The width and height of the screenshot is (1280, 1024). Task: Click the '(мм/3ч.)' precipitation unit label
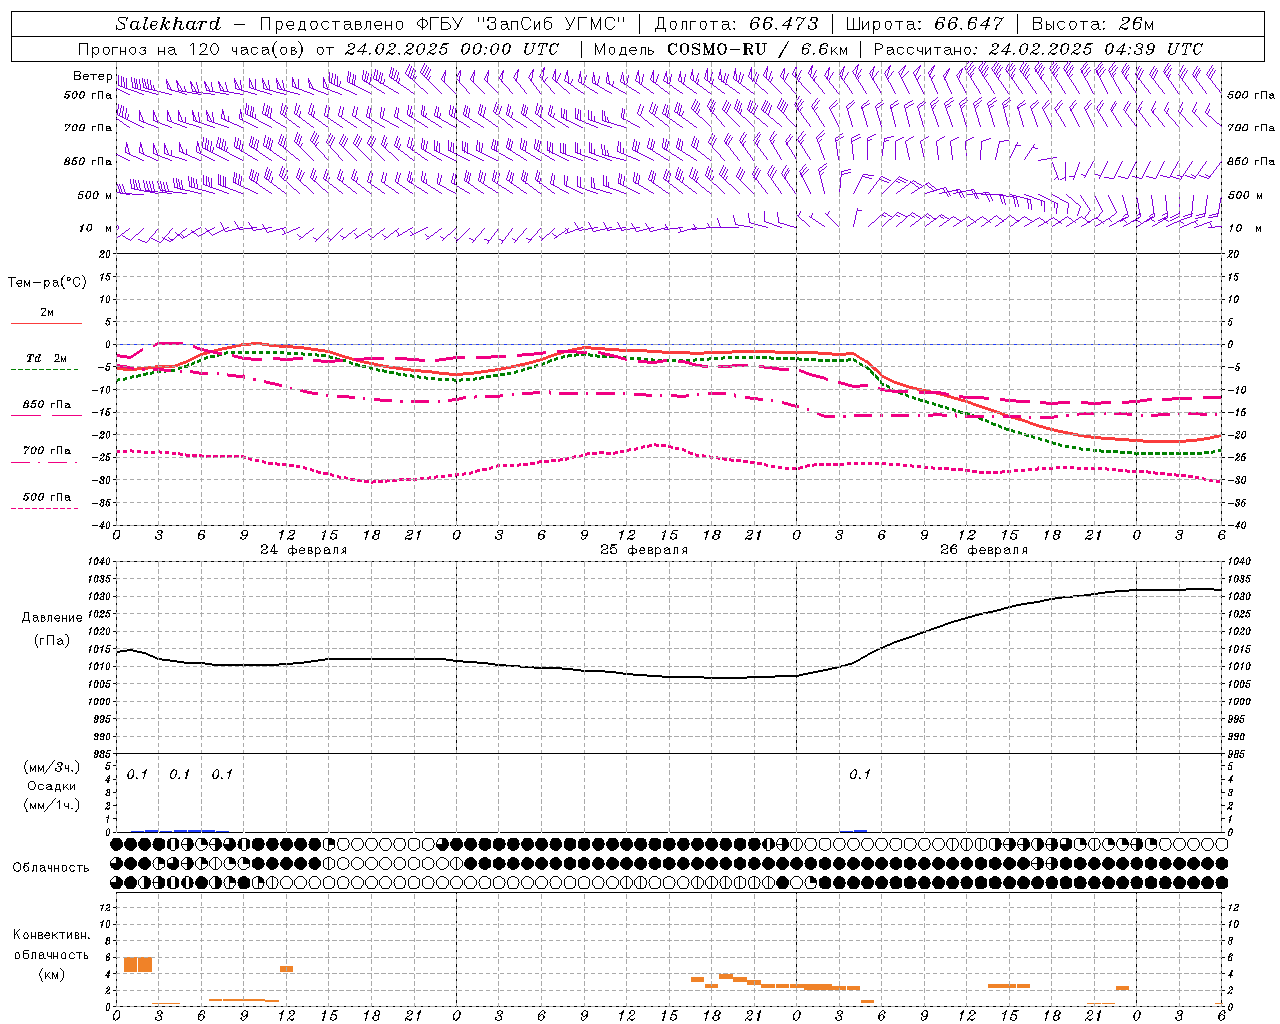(x=52, y=767)
